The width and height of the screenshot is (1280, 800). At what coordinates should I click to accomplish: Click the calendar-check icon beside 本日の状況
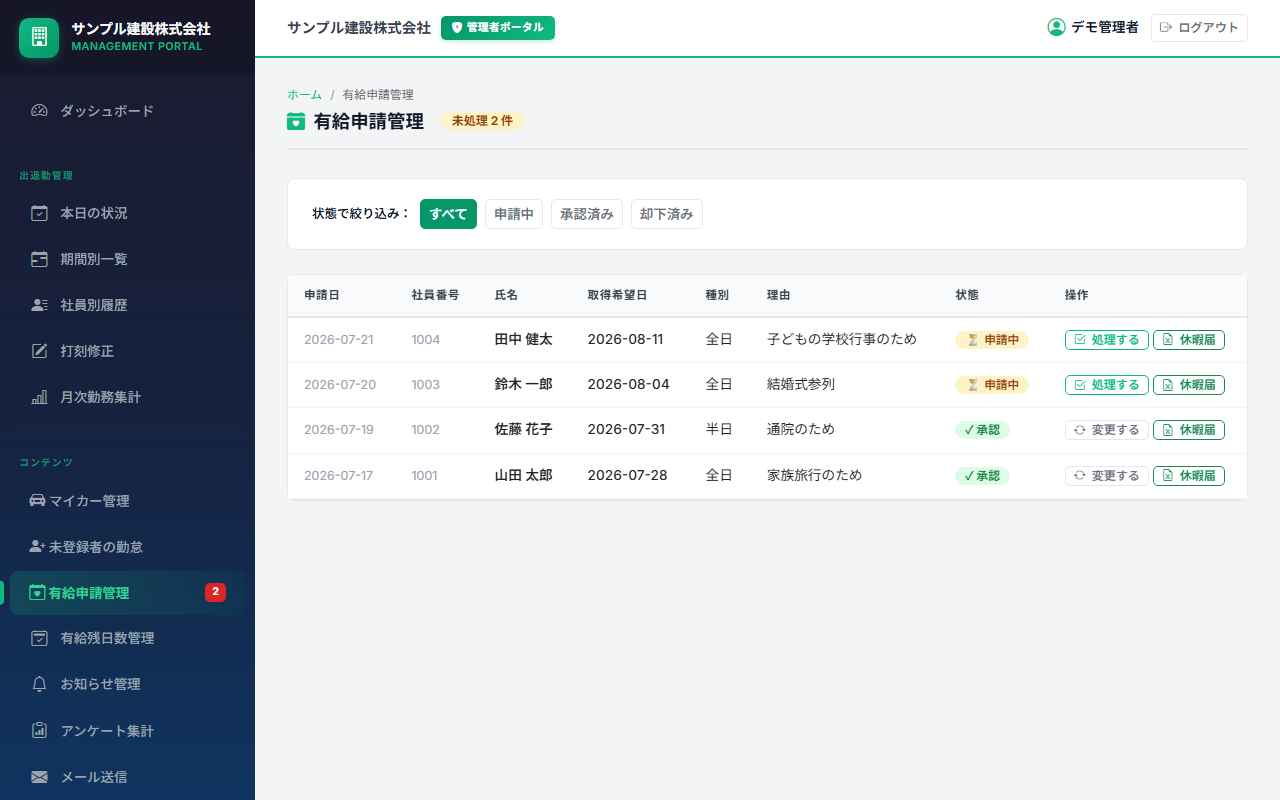[40, 213]
